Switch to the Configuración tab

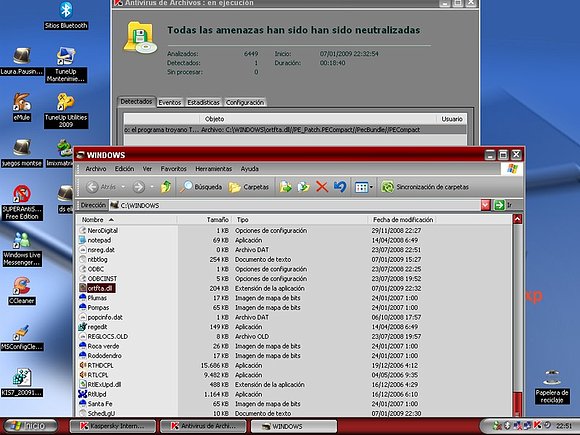(245, 102)
